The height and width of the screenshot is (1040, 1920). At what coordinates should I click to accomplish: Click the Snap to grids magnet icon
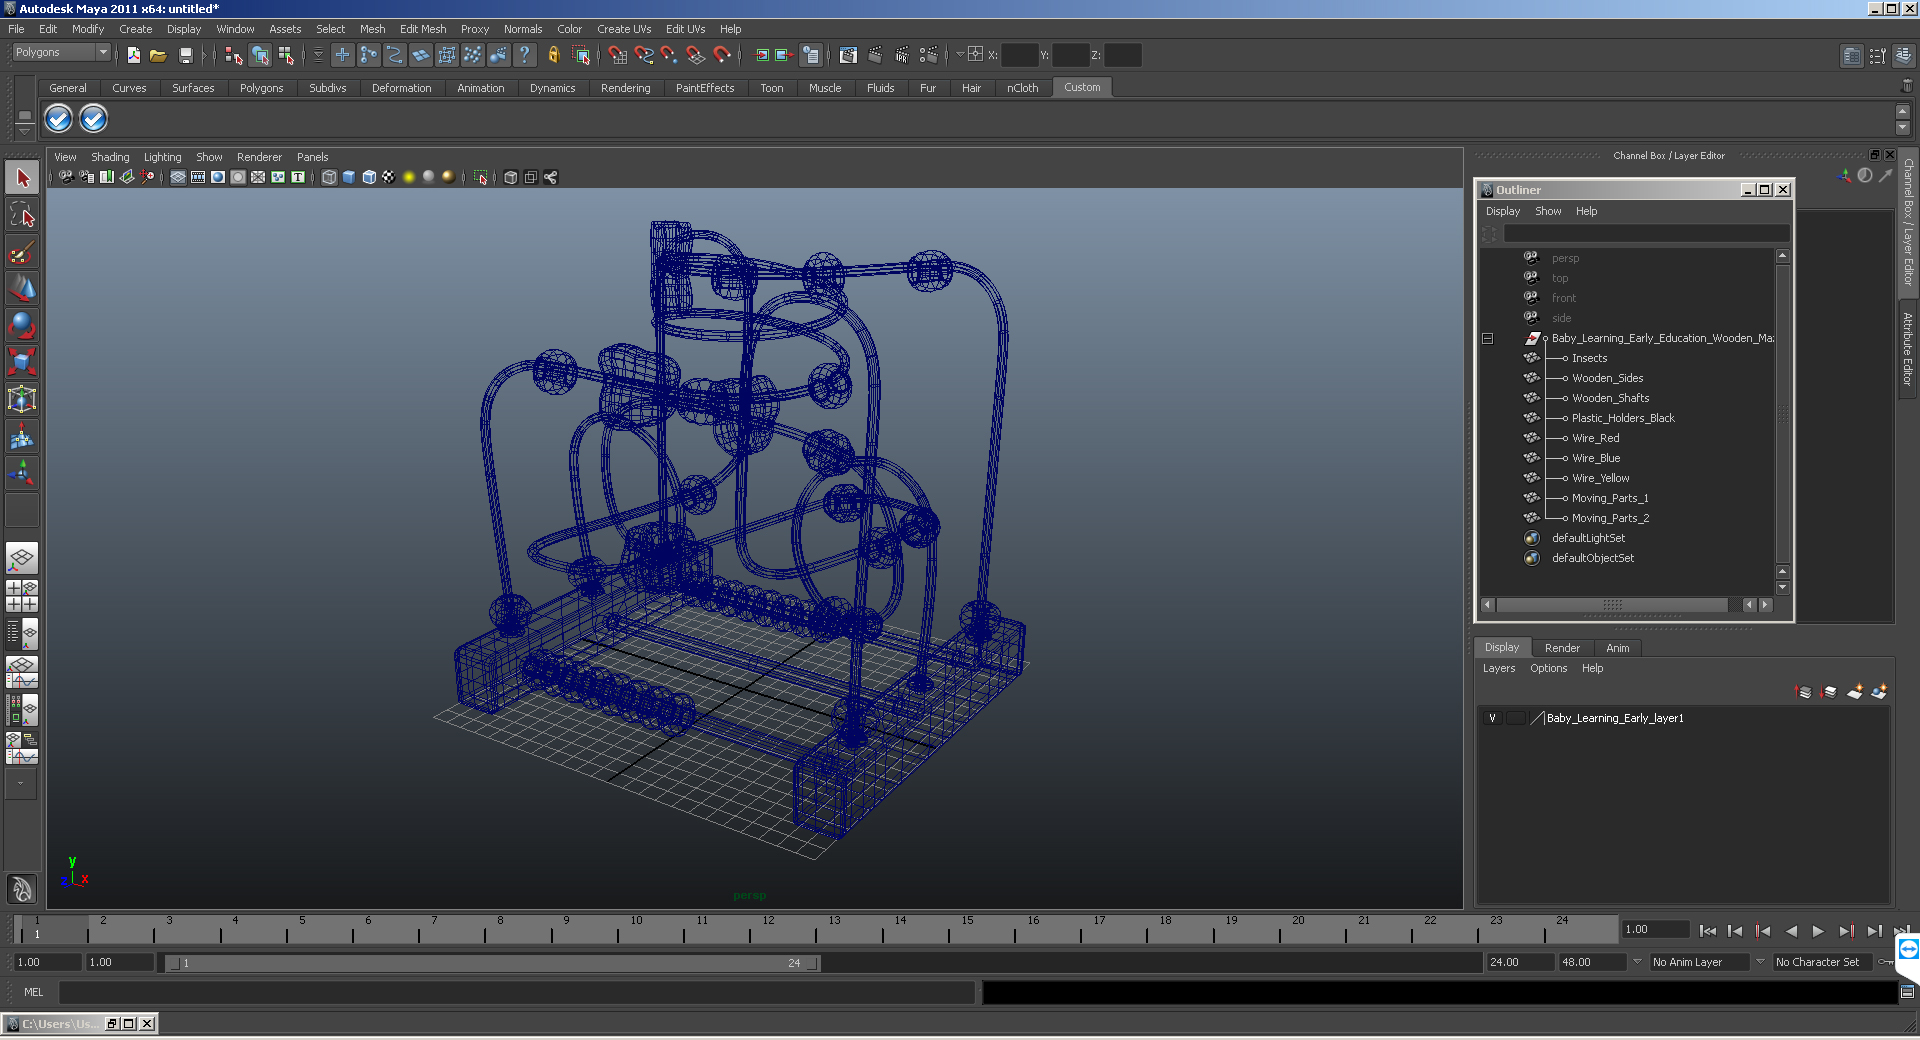(x=618, y=55)
